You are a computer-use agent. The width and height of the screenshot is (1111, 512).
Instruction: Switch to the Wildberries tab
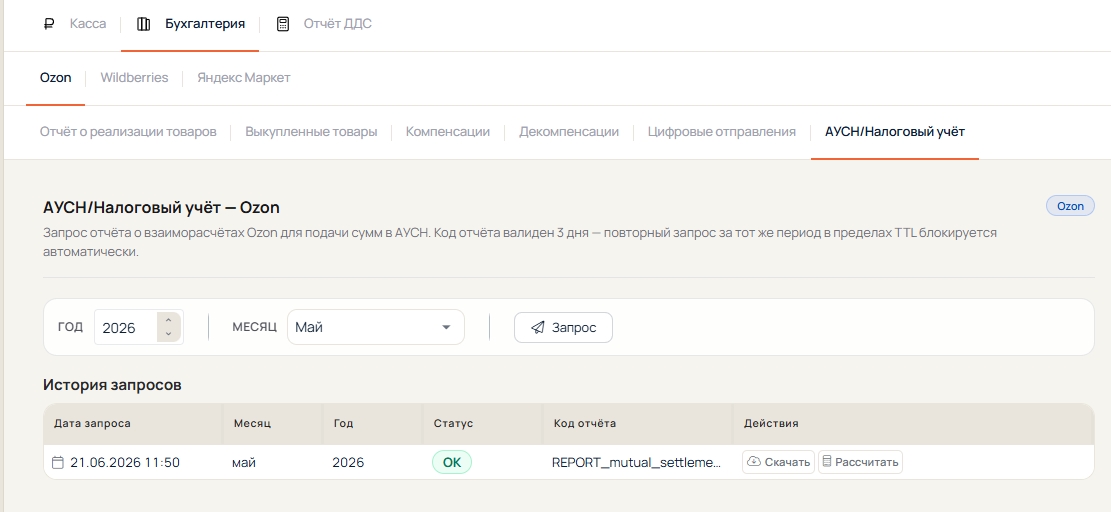[134, 78]
